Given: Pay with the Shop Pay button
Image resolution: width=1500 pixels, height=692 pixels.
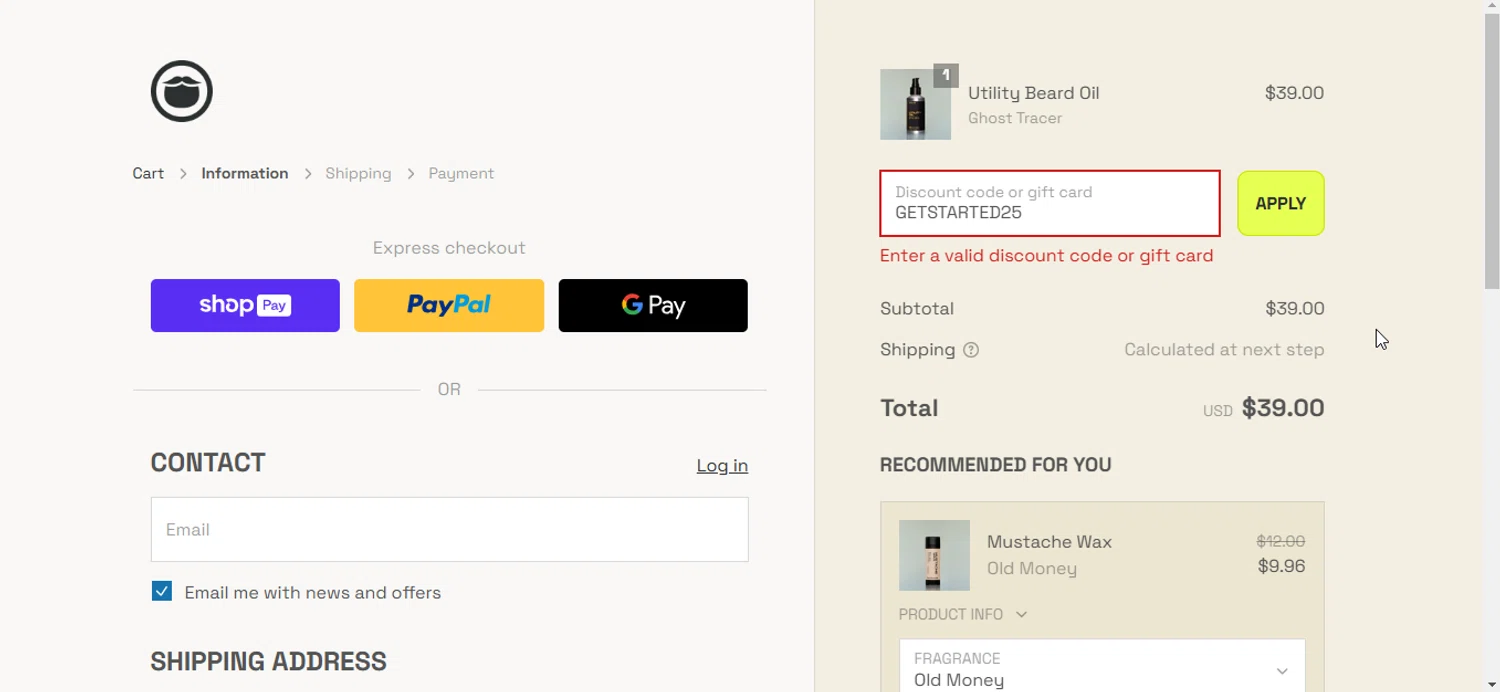Looking at the screenshot, I should click(x=245, y=305).
